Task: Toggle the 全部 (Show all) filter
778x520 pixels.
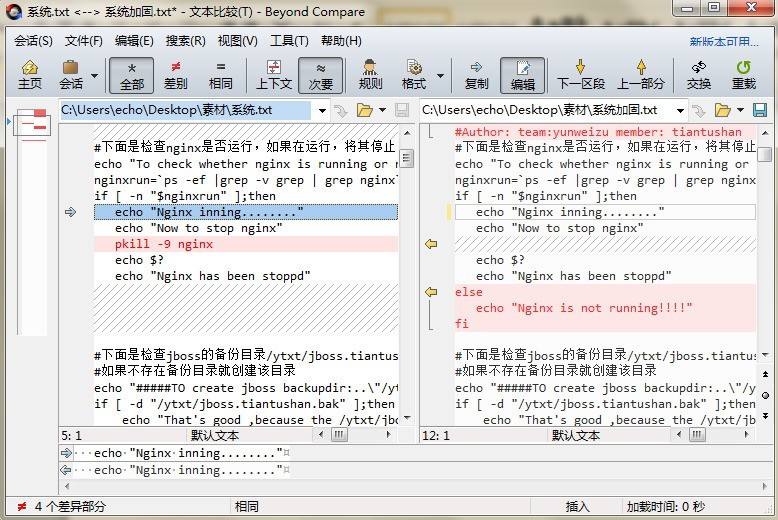Action: [x=132, y=75]
